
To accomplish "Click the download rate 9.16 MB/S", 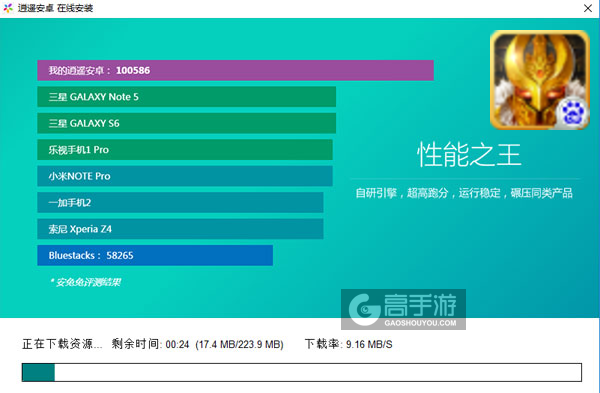I will tap(369, 345).
